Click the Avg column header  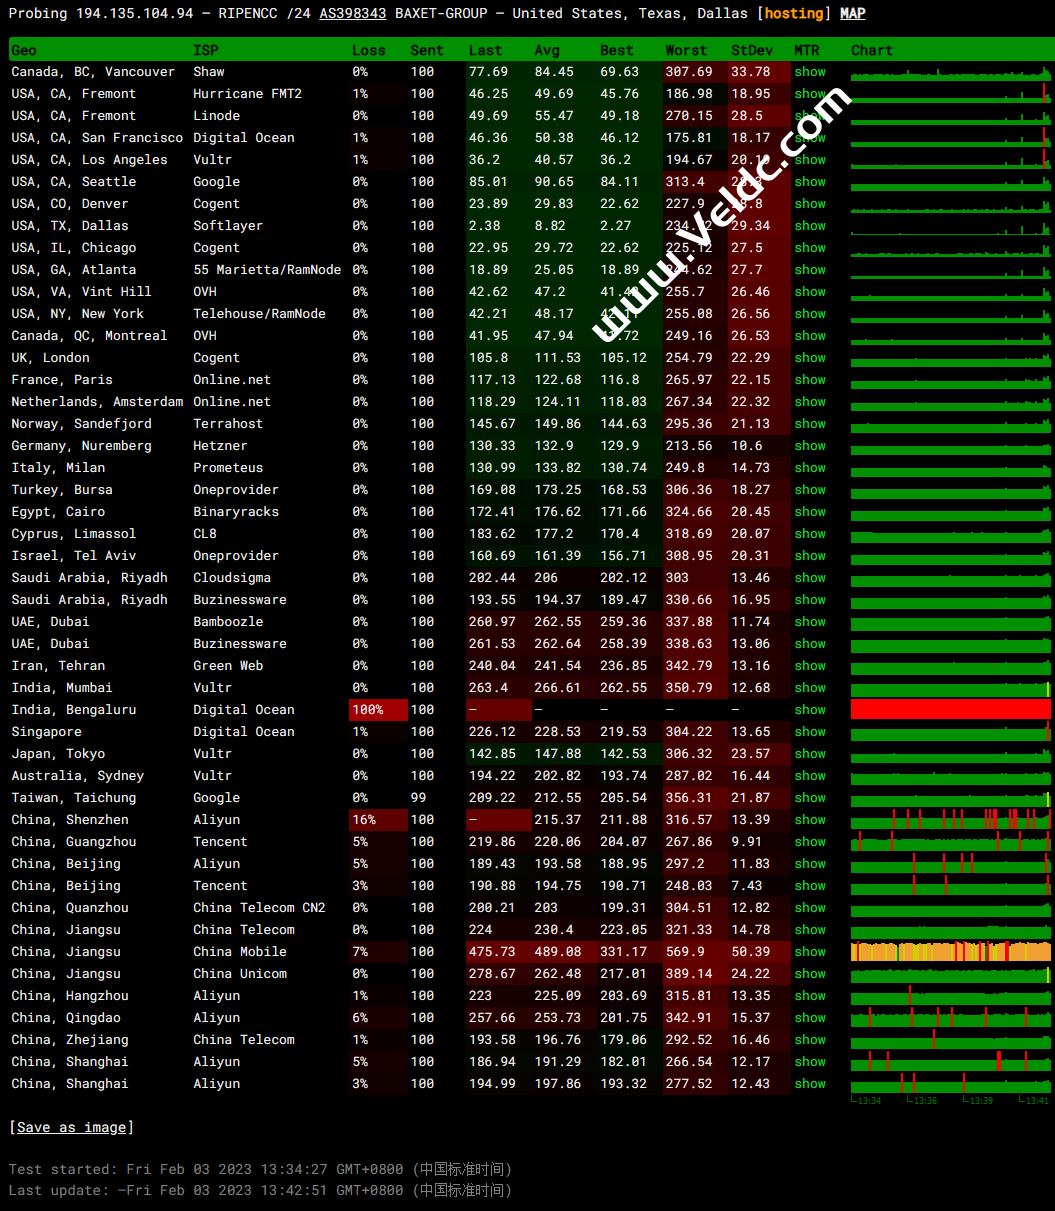[547, 50]
